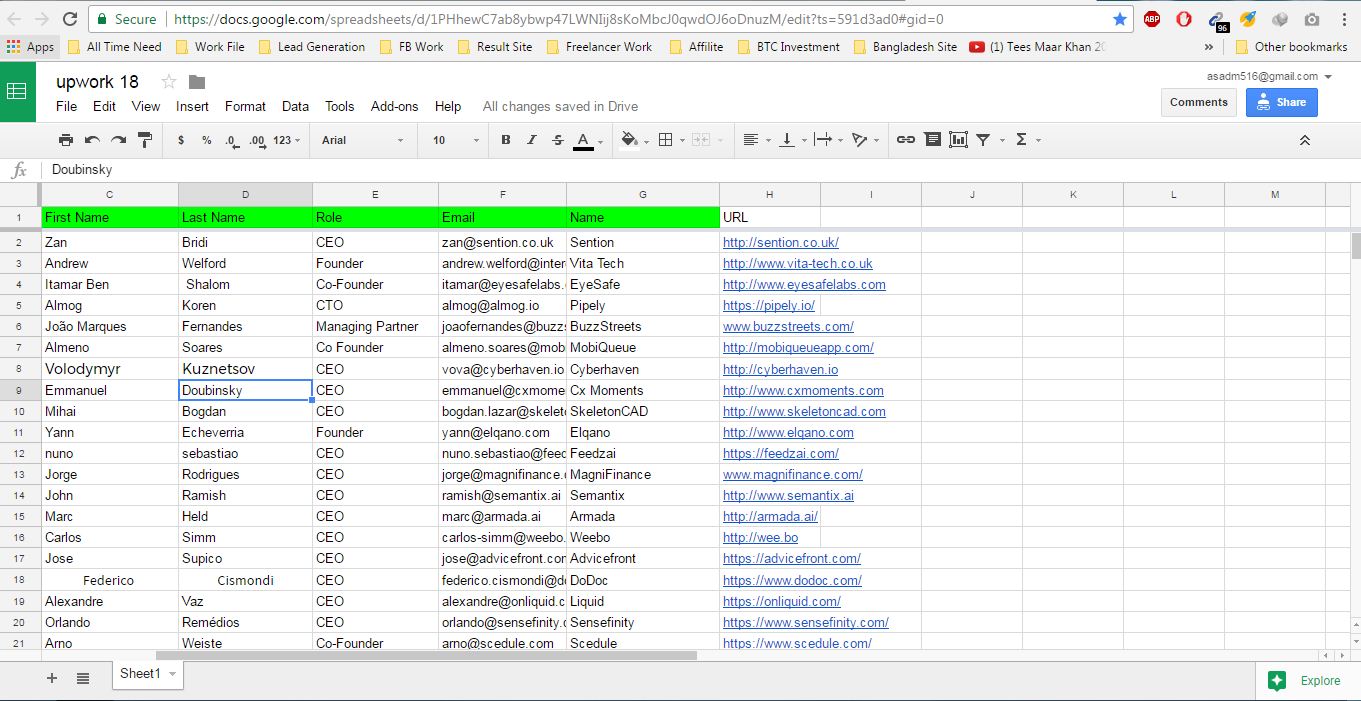1361x701 pixels.
Task: Redo the last undone action
Action: click(118, 140)
